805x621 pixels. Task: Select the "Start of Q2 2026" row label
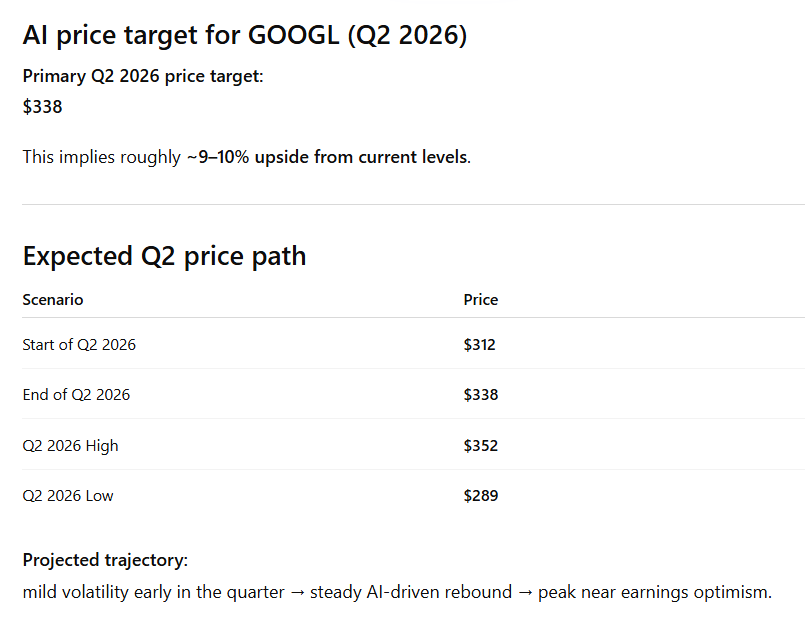tap(79, 345)
